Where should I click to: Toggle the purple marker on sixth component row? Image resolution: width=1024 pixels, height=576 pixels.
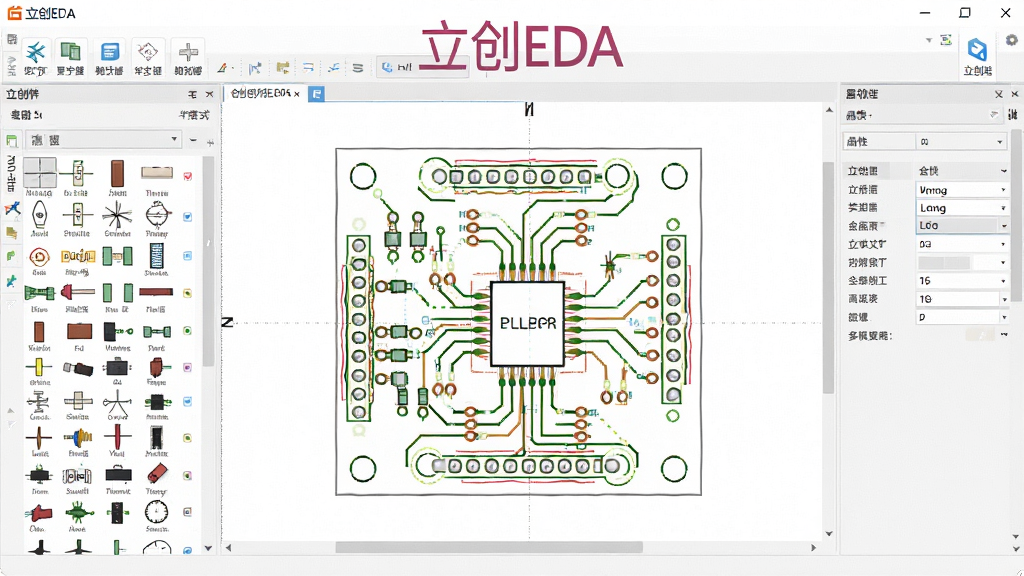[187, 368]
